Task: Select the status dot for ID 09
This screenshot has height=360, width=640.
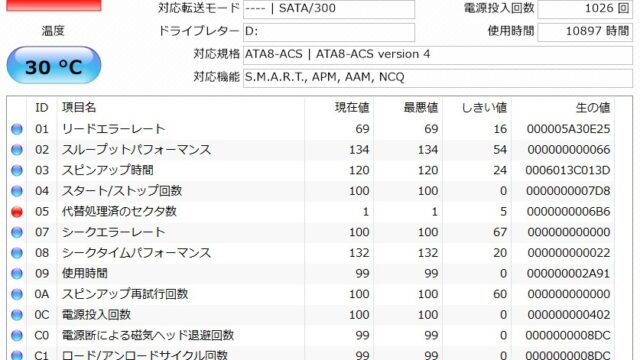Action: tap(17, 273)
